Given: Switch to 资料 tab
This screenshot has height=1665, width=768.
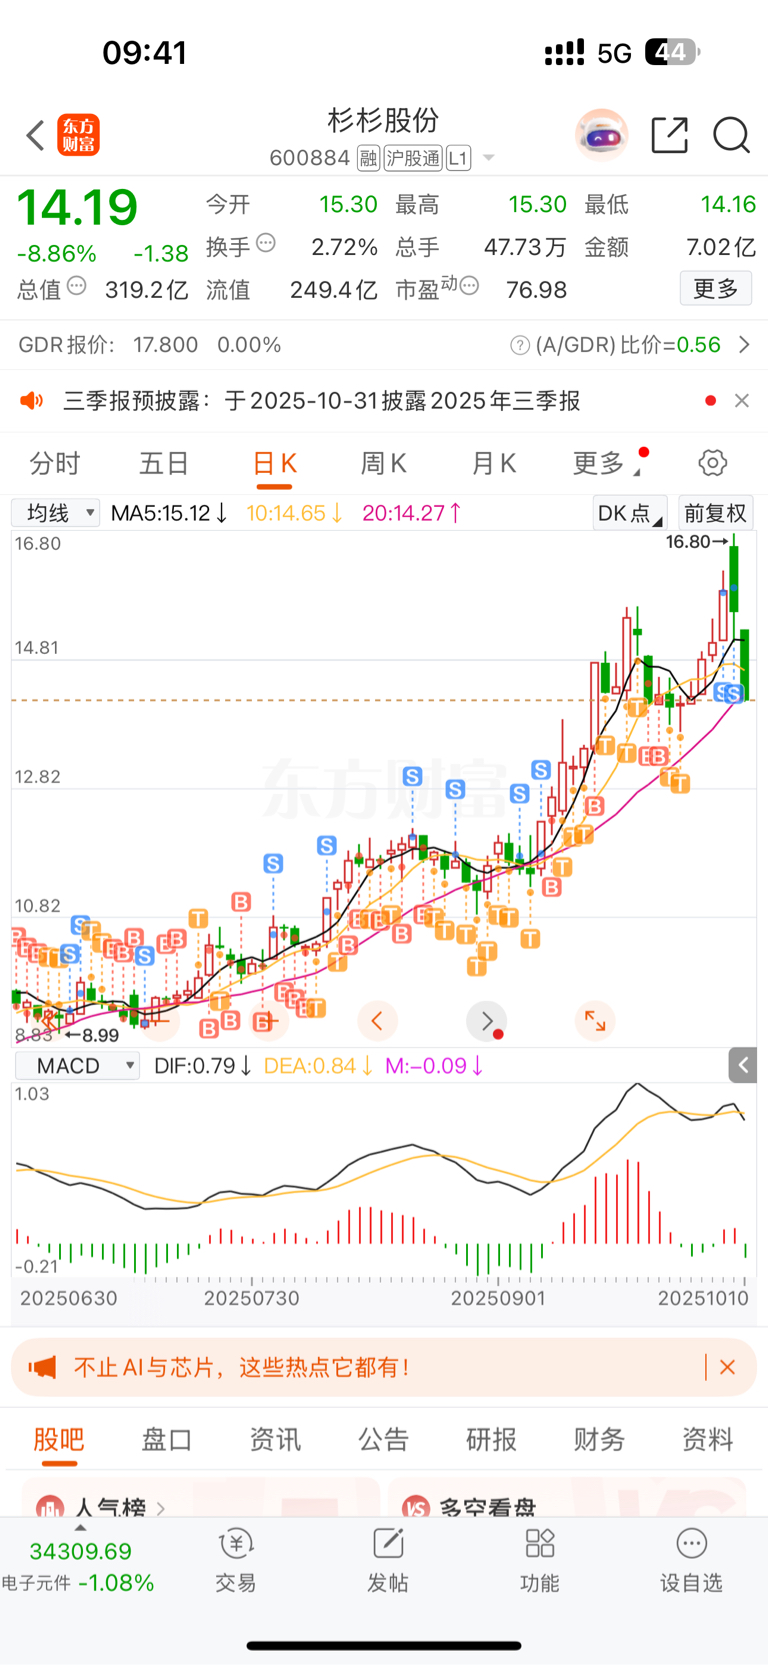Looking at the screenshot, I should tap(707, 1440).
